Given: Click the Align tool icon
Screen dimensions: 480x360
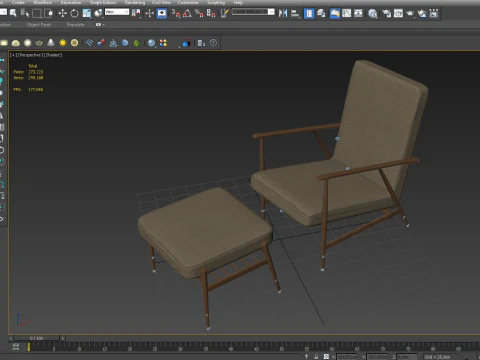Looking at the screenshot, I should [x=295, y=13].
